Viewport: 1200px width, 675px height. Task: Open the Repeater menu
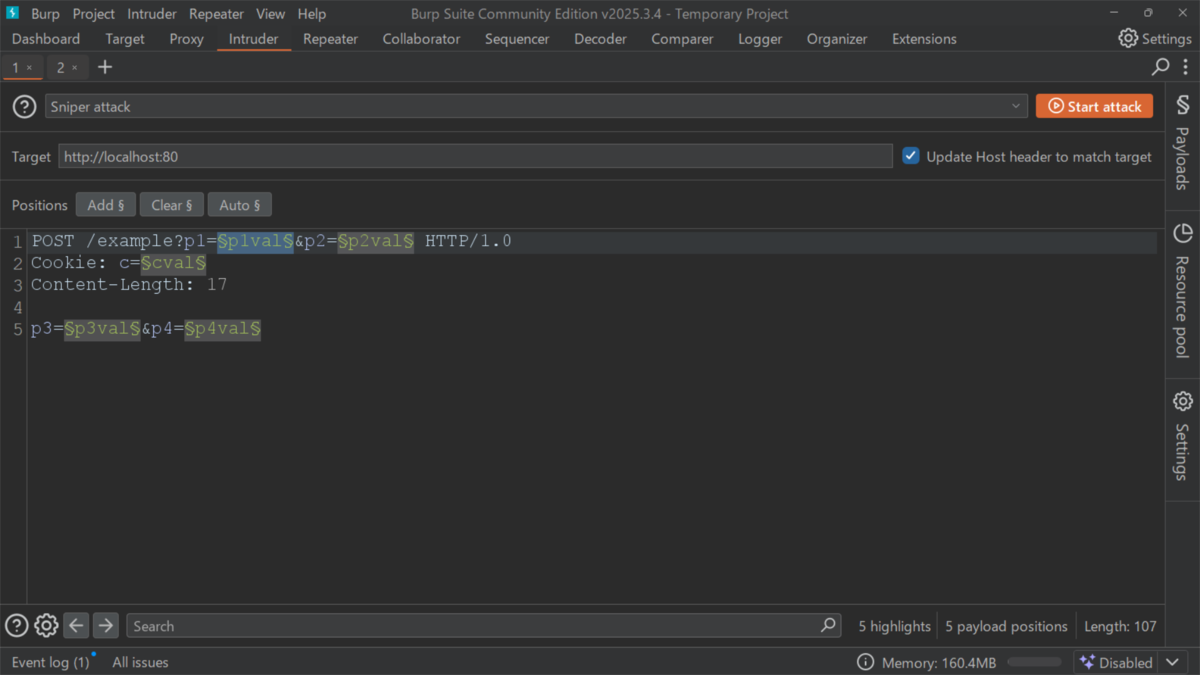[x=216, y=14]
